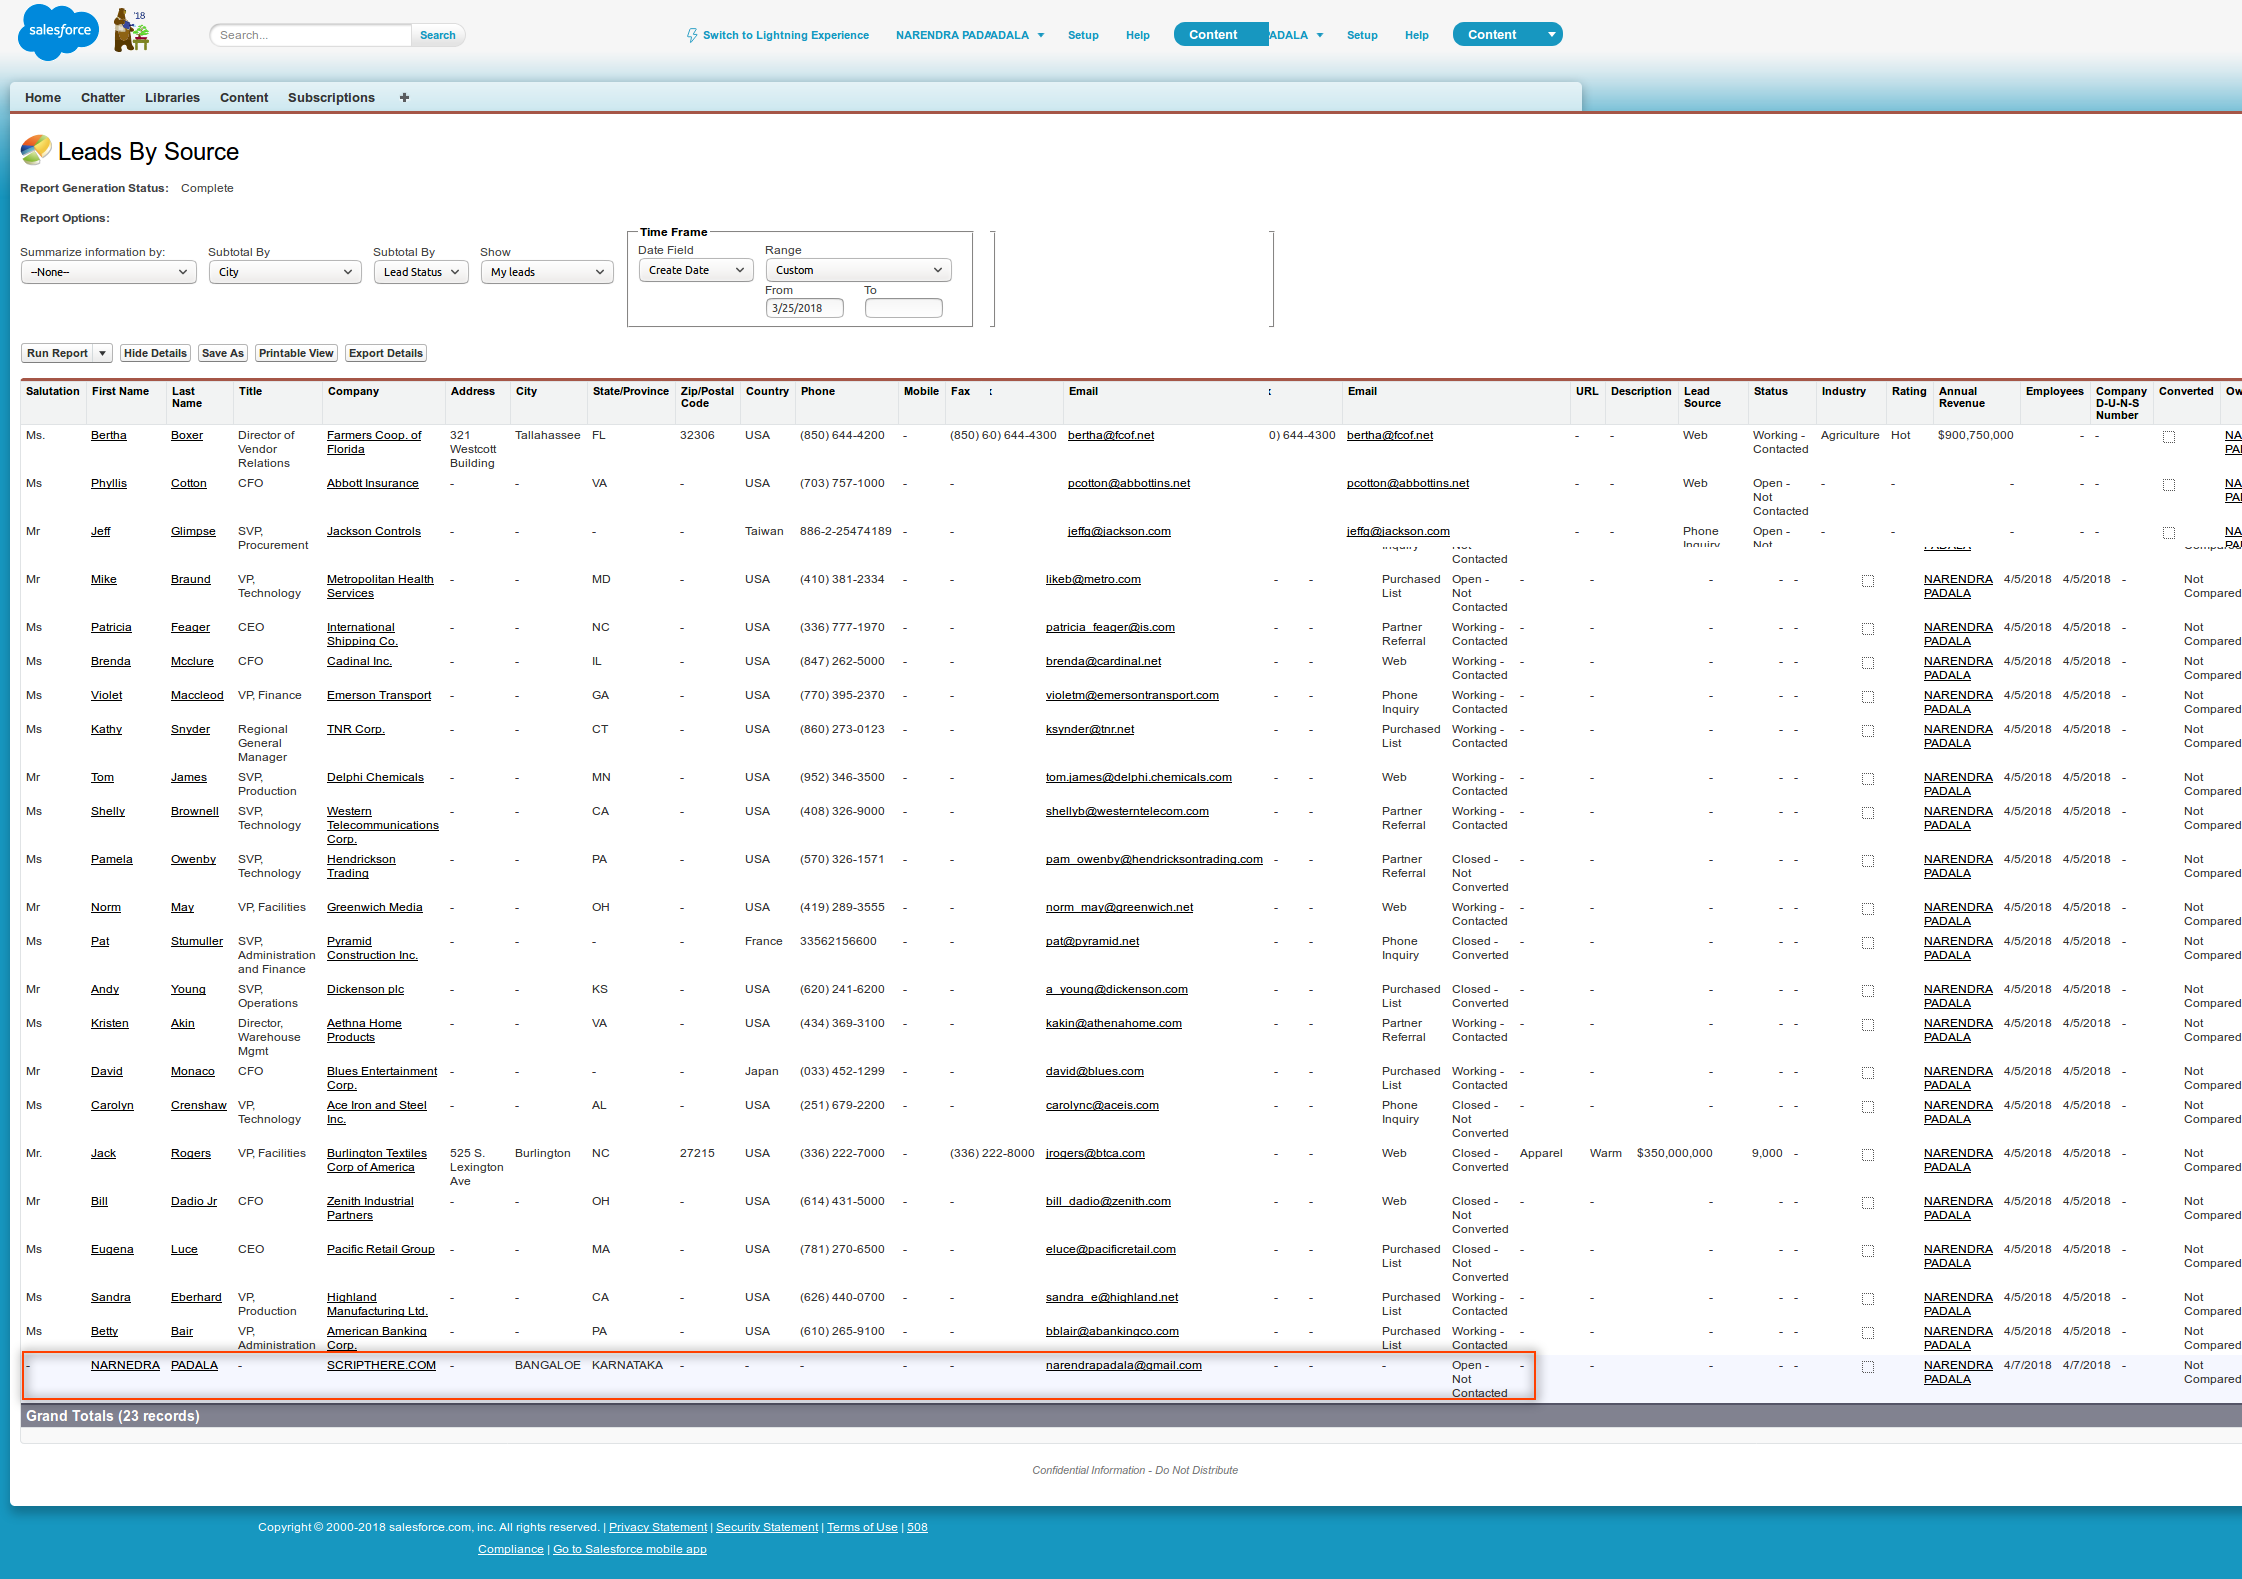Click the Switch to Lightning Experience link
Image resolution: width=2242 pixels, height=1579 pixels.
[786, 35]
